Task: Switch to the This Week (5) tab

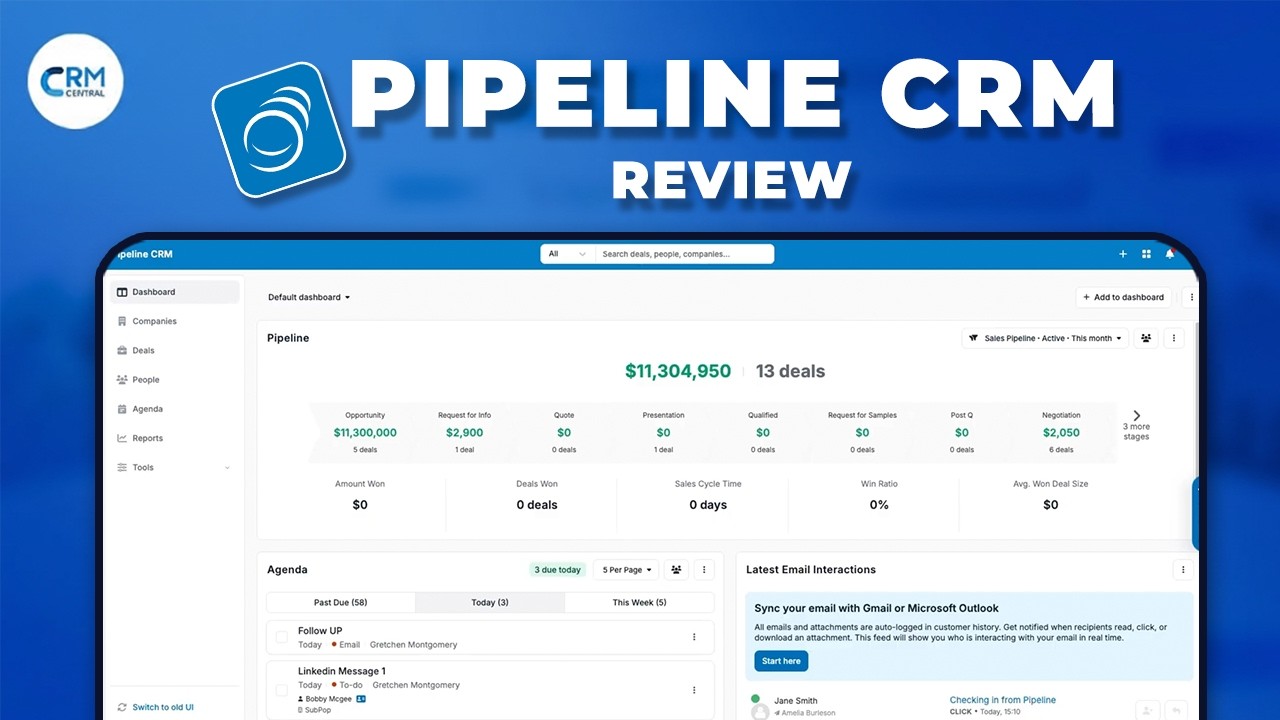Action: pyautogui.click(x=640, y=602)
